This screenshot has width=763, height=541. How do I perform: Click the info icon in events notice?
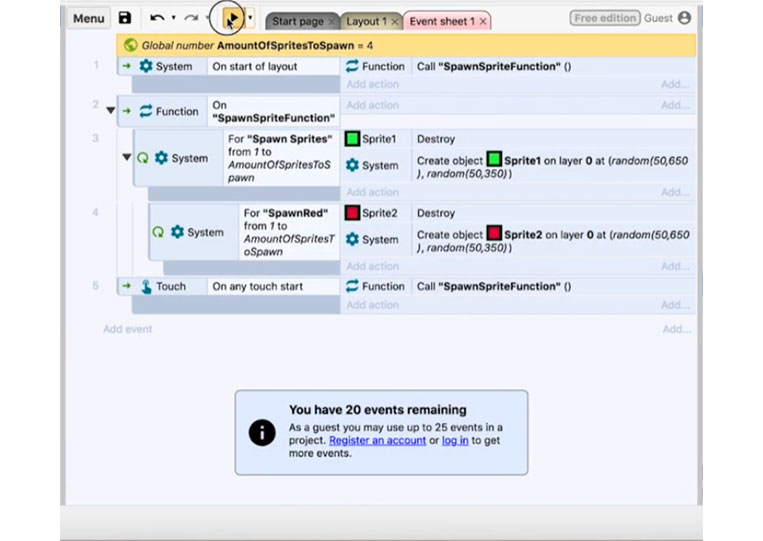pyautogui.click(x=262, y=433)
